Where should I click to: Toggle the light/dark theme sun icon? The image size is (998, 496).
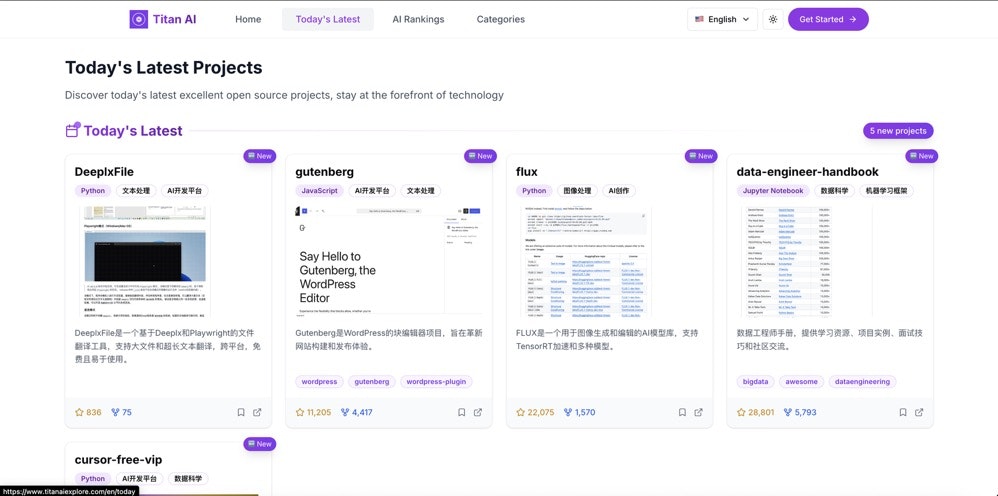pos(773,19)
